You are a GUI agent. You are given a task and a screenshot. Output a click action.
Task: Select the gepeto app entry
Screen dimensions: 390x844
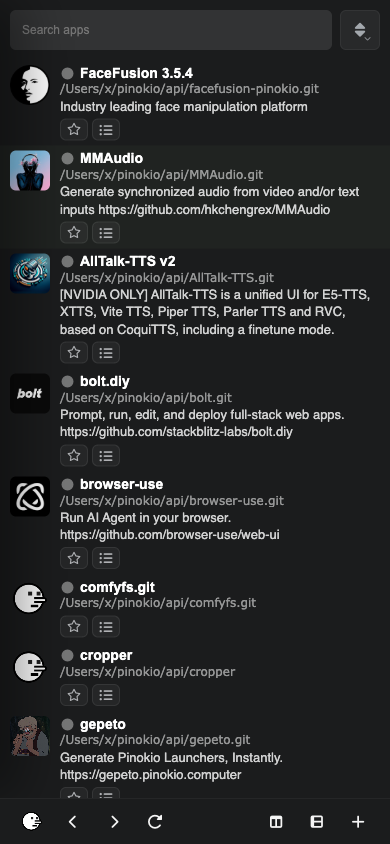point(195,756)
